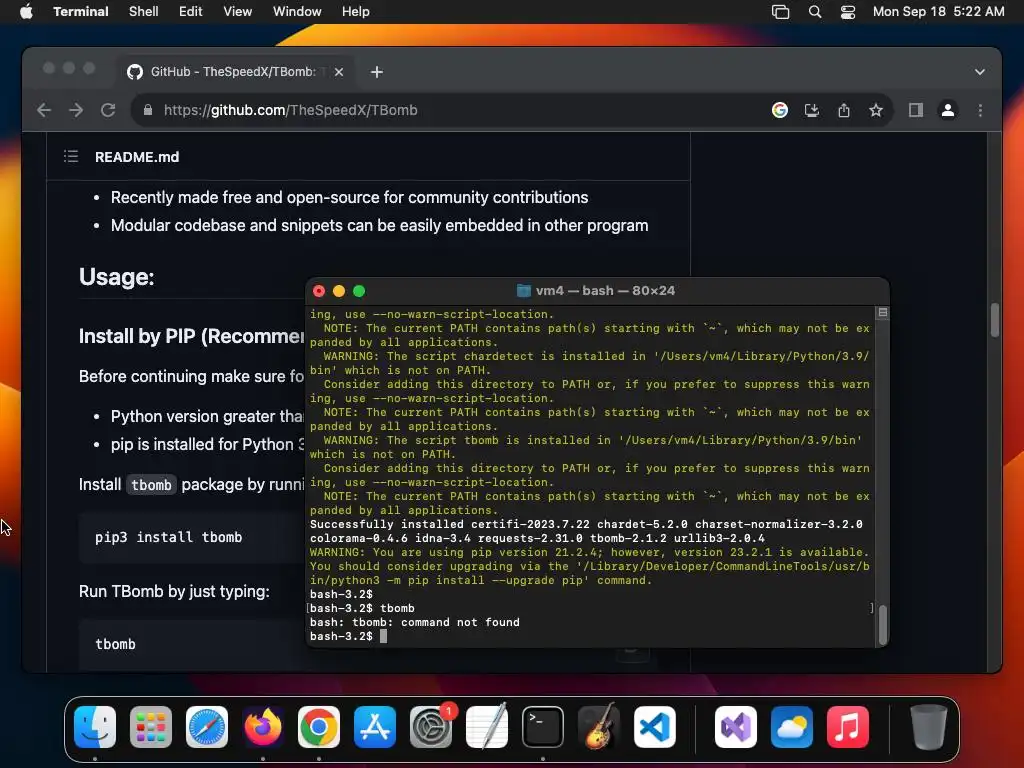Open Launchpad from the Dock

click(x=151, y=727)
